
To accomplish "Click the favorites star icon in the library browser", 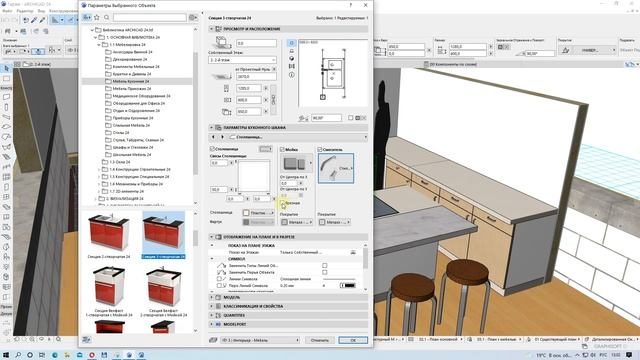I will click(x=97, y=17).
